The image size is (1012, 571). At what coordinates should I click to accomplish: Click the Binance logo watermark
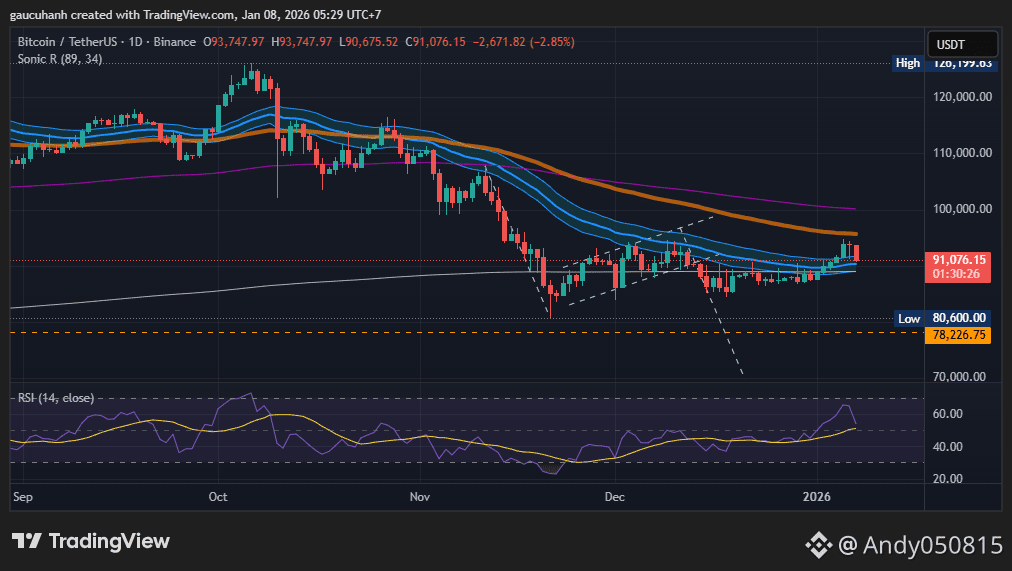[x=819, y=544]
